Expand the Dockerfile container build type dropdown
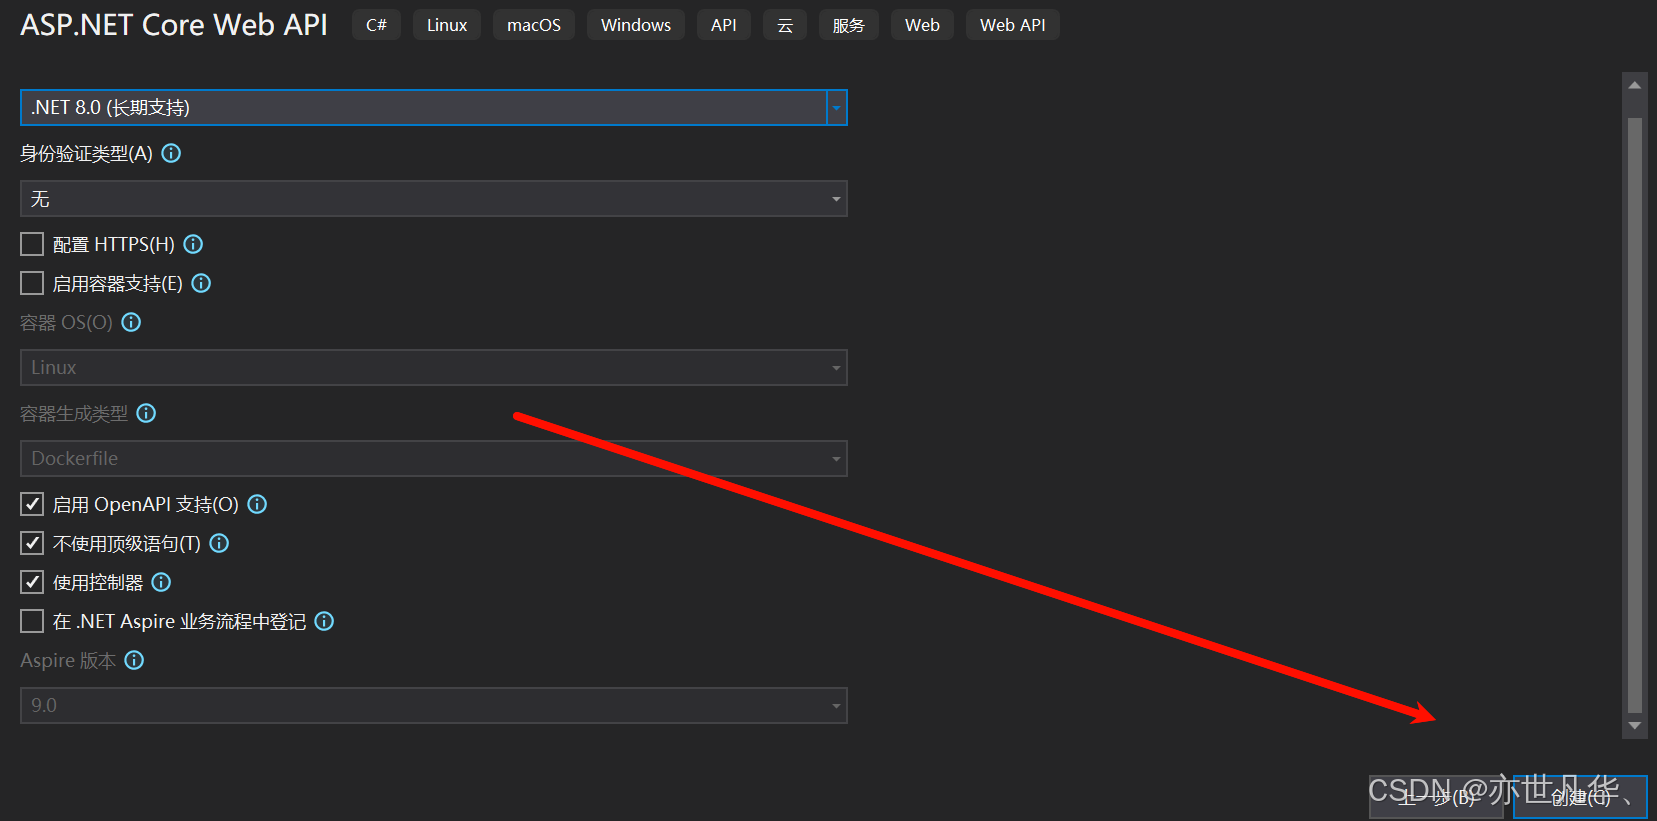The height and width of the screenshot is (821, 1657). [x=434, y=459]
